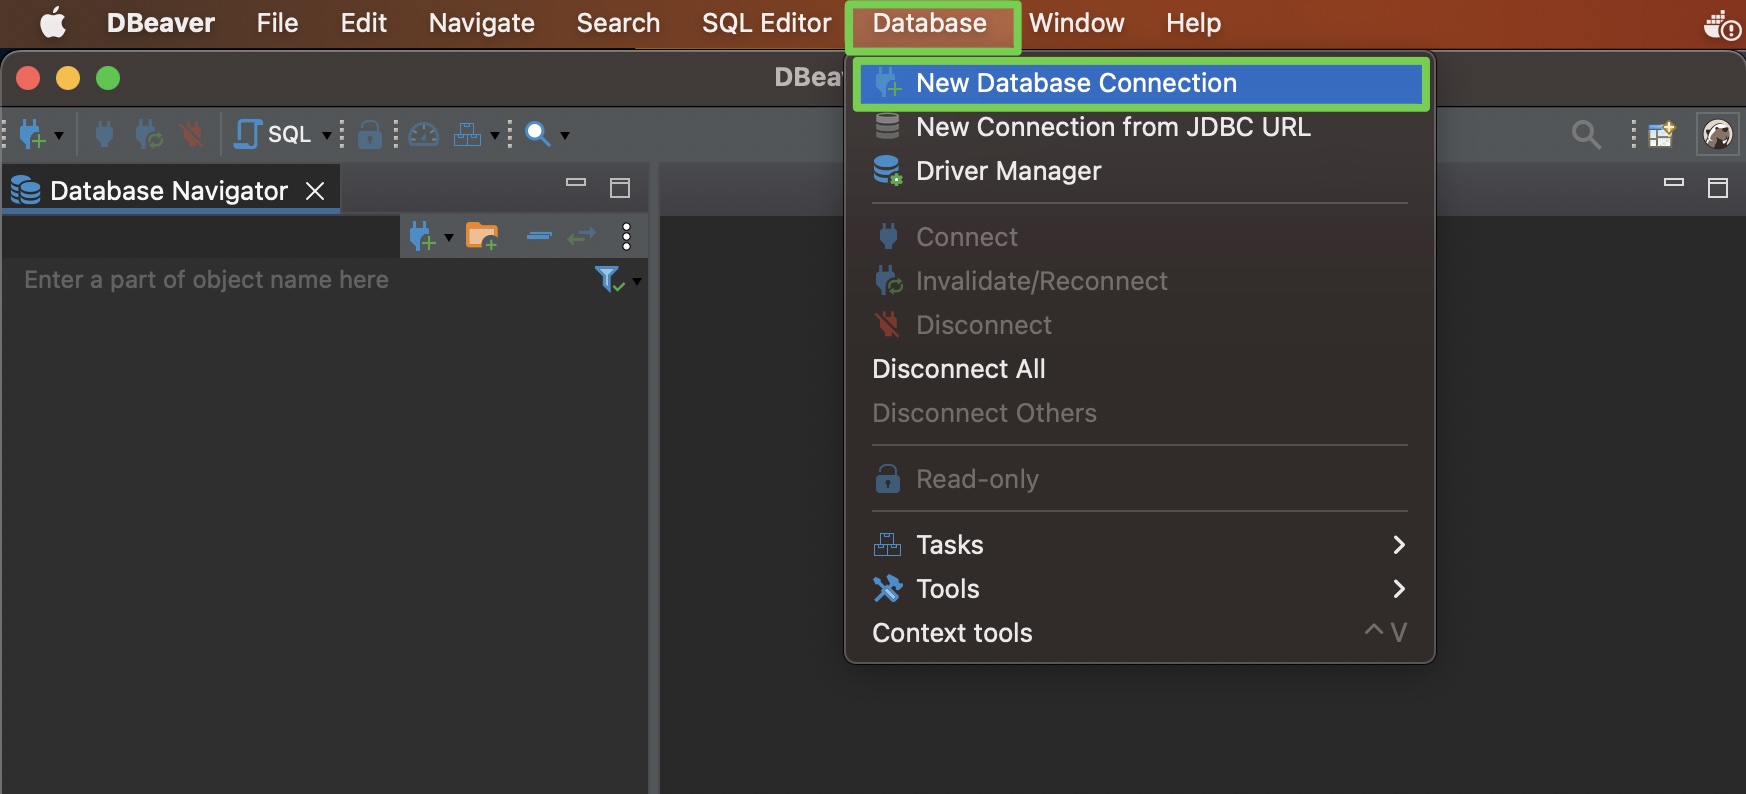This screenshot has width=1746, height=794.
Task: Minimize the Database Navigator panel
Action: [x=576, y=183]
